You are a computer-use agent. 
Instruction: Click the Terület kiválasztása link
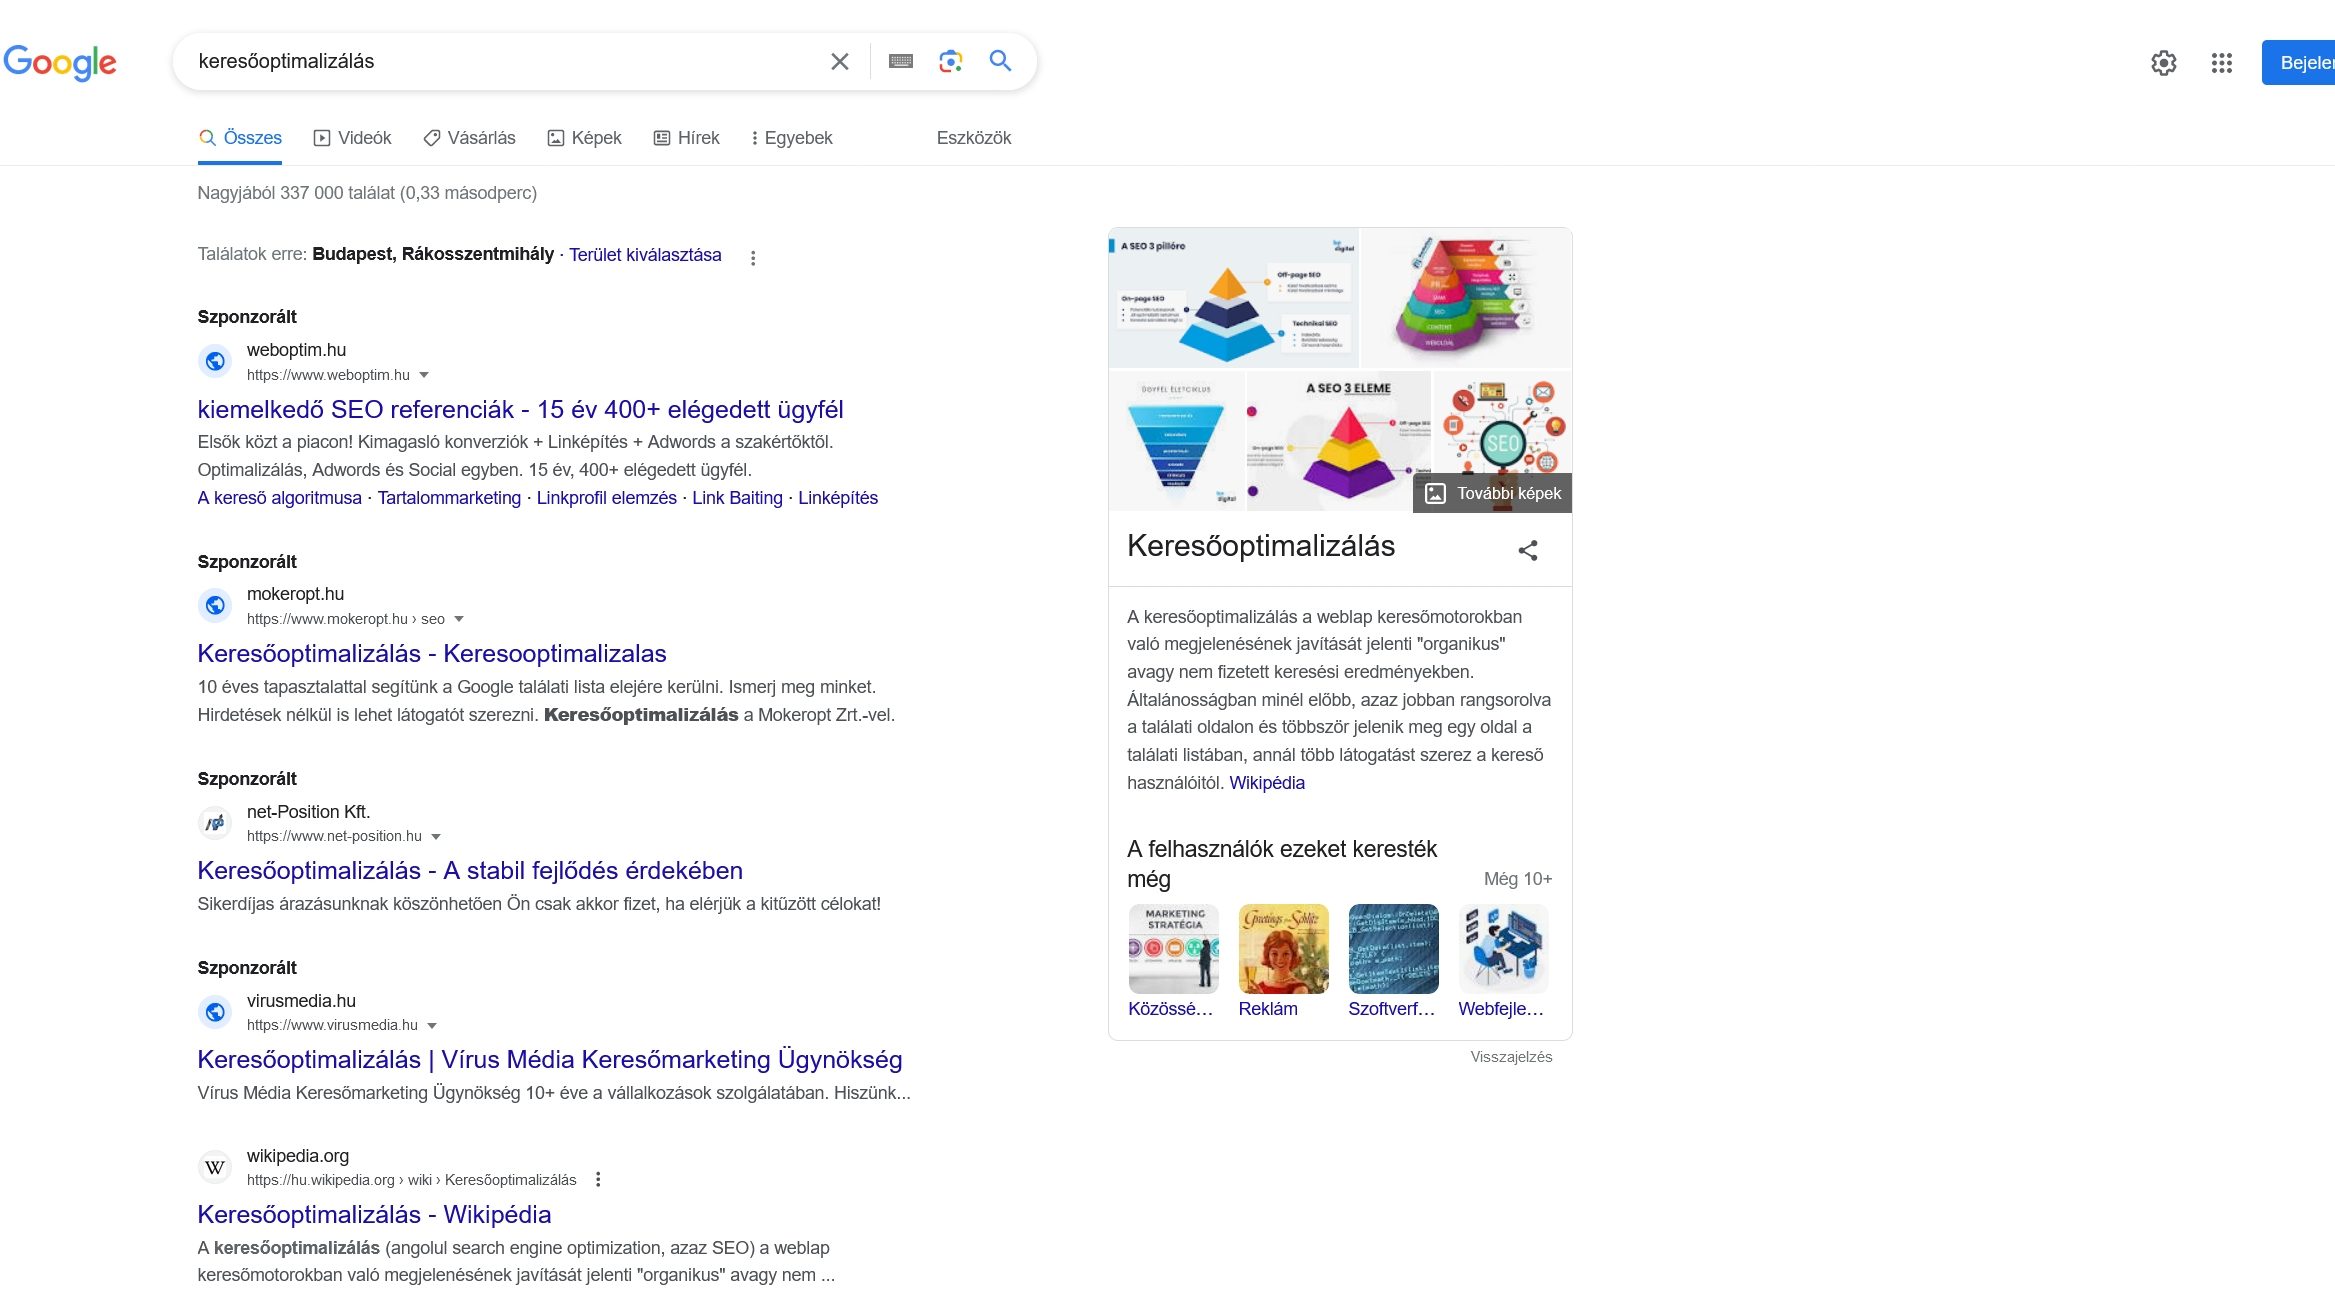(645, 255)
